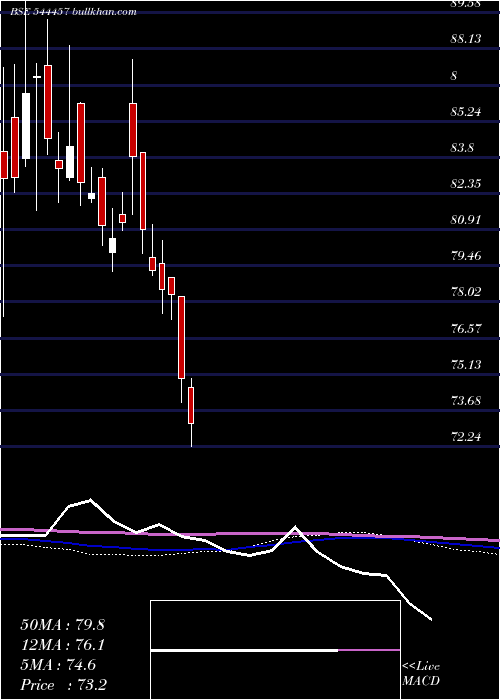Click the MACD histogram box
Image resolution: width=500 pixels, height=700 pixels.
coord(275,650)
